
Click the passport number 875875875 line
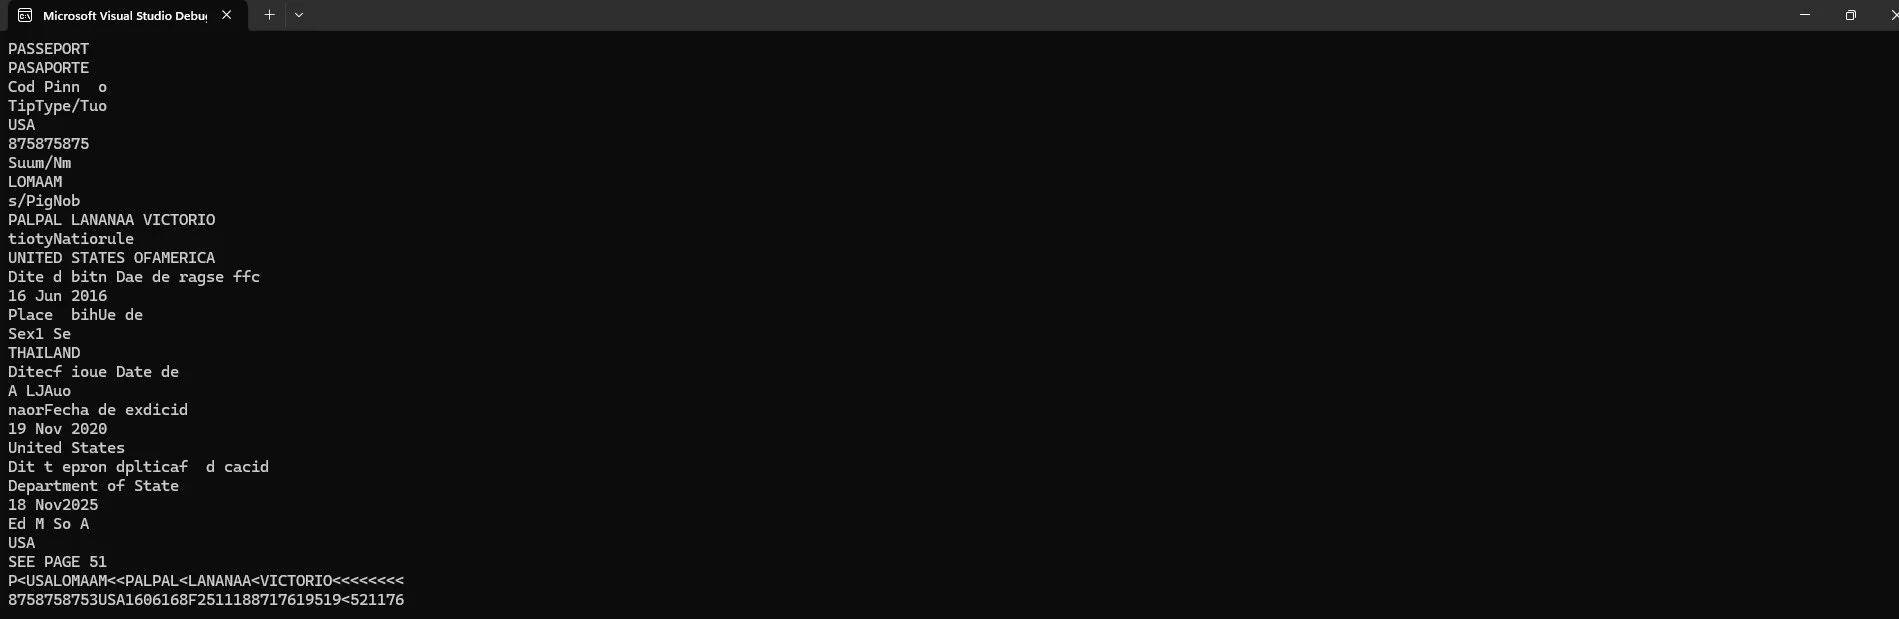[48, 144]
